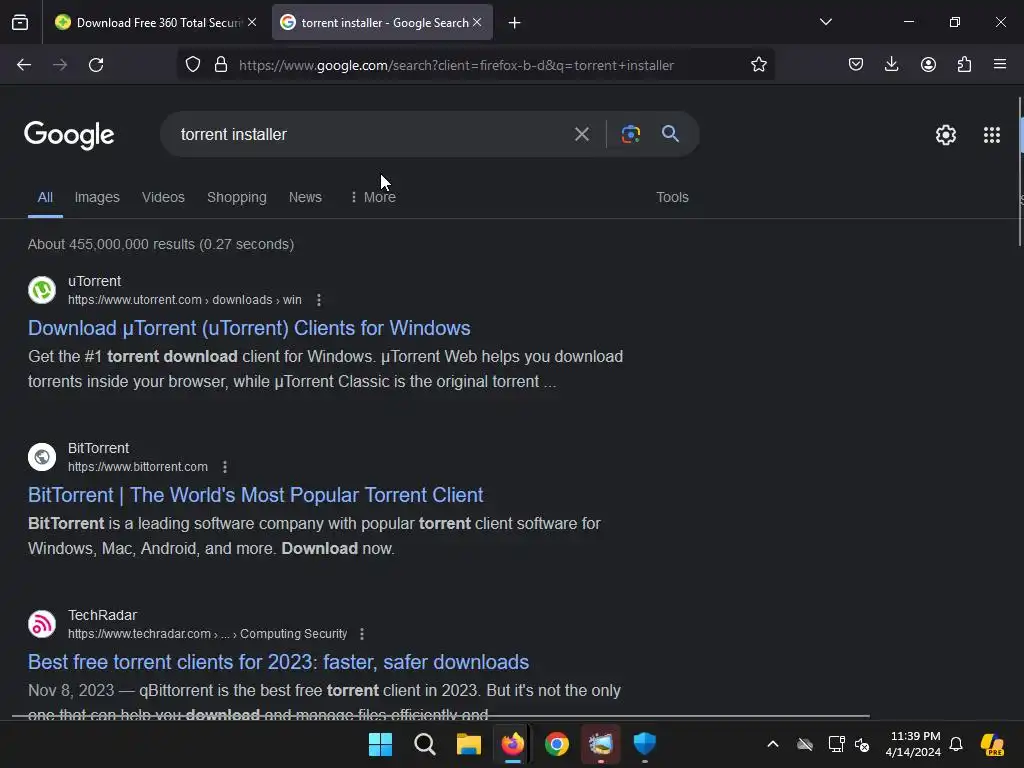Screen dimensions: 1024x768
Task: Click the utorrent.com downloads URL breadcrumb
Action: 185,300
